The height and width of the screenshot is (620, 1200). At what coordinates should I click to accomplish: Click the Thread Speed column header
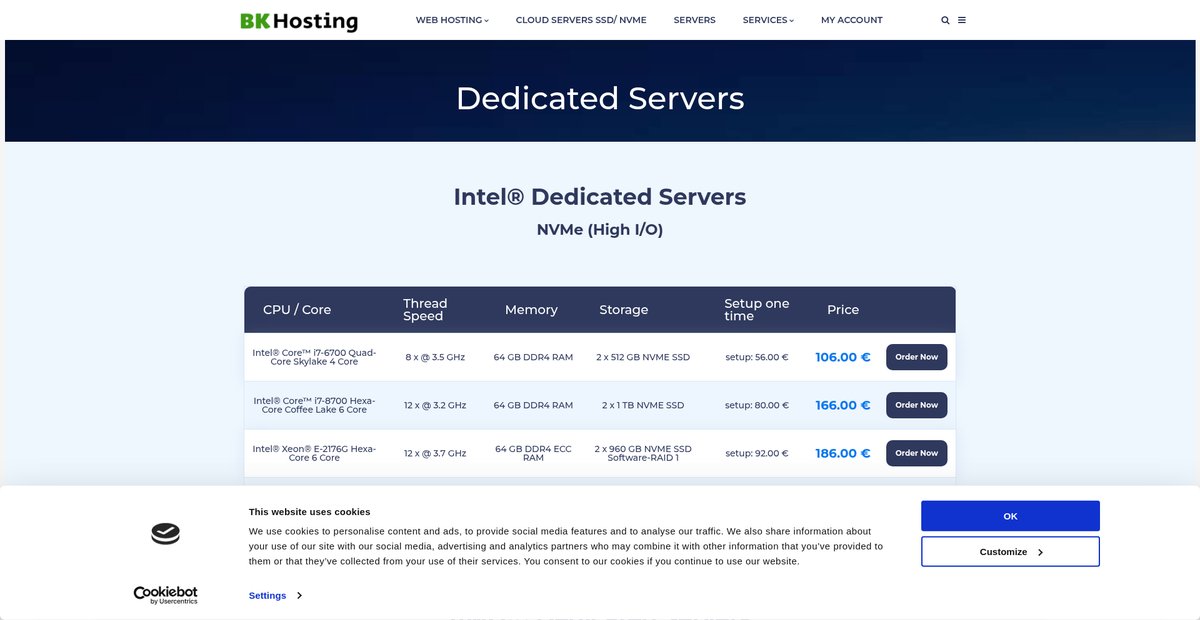[425, 310]
